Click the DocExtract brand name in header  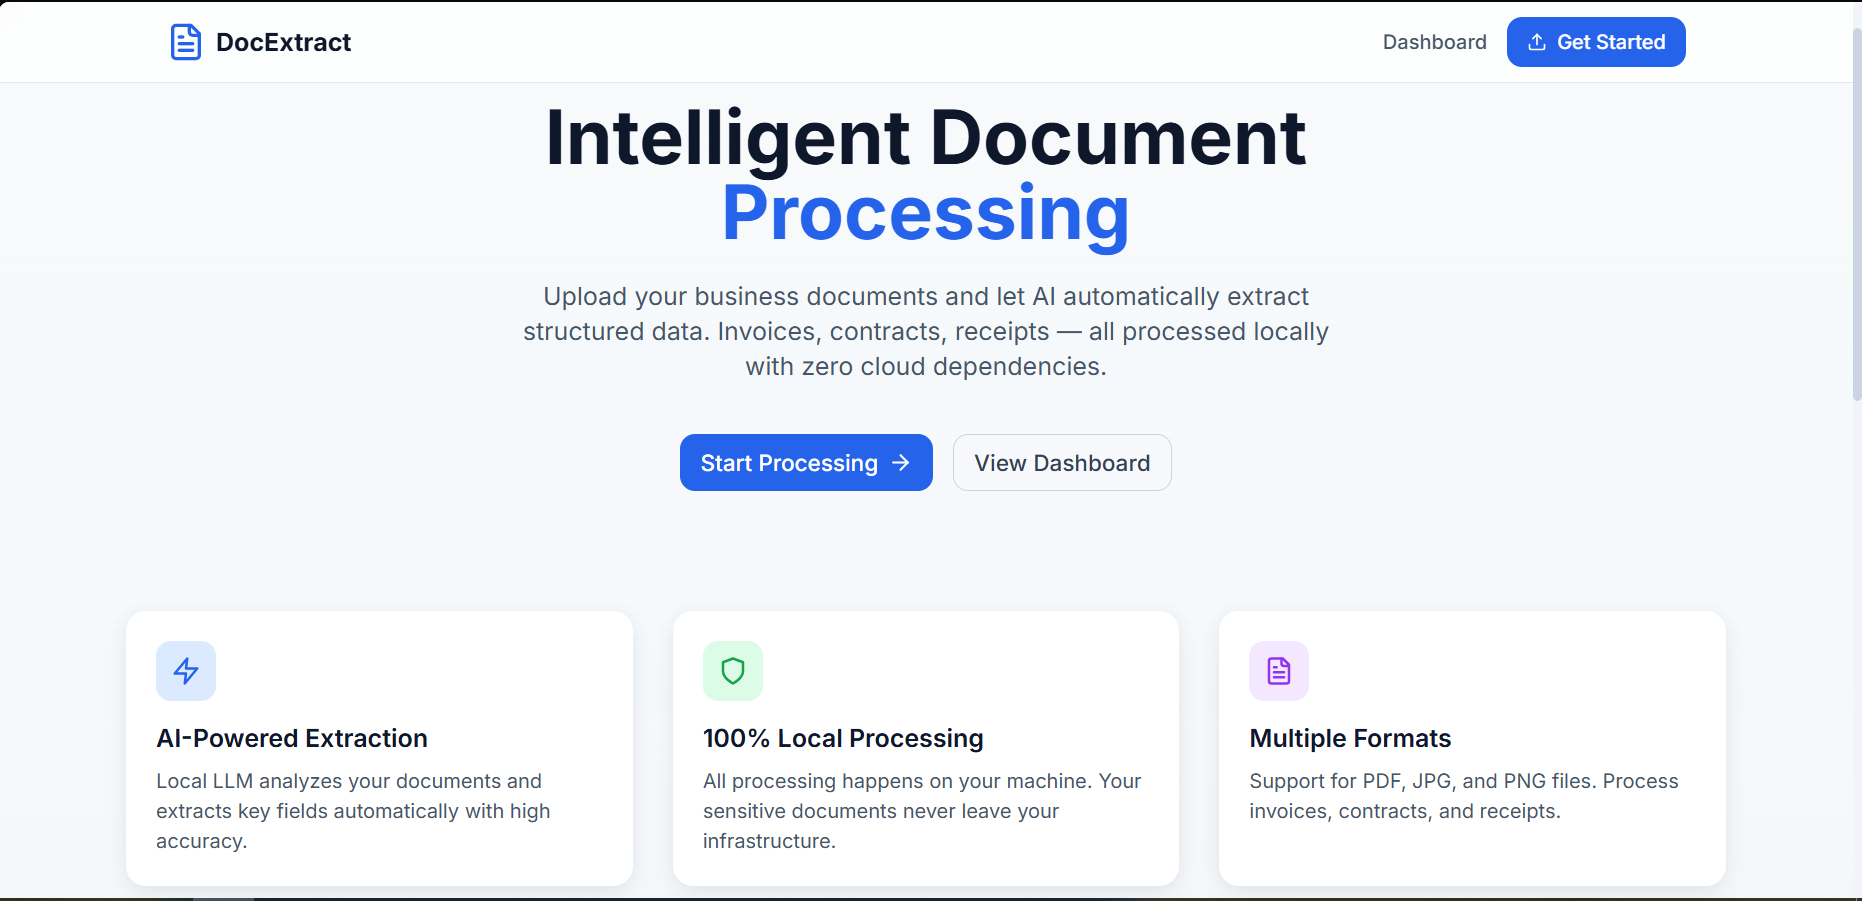click(x=283, y=42)
